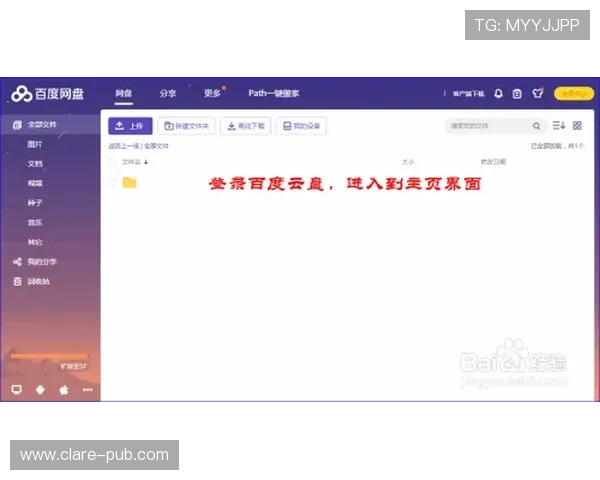Click the 上传 upload button
The height and width of the screenshot is (480, 600).
click(130, 126)
